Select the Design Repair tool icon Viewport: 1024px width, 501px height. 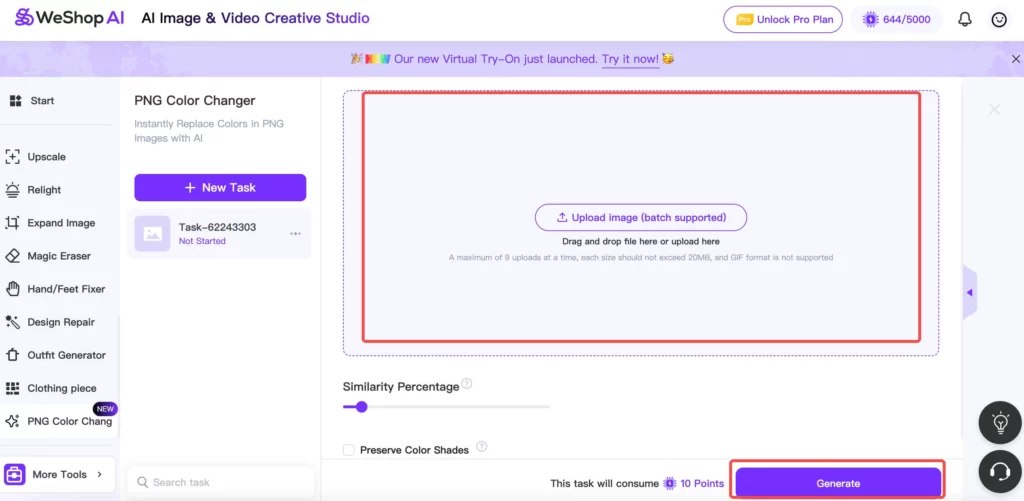pos(12,322)
